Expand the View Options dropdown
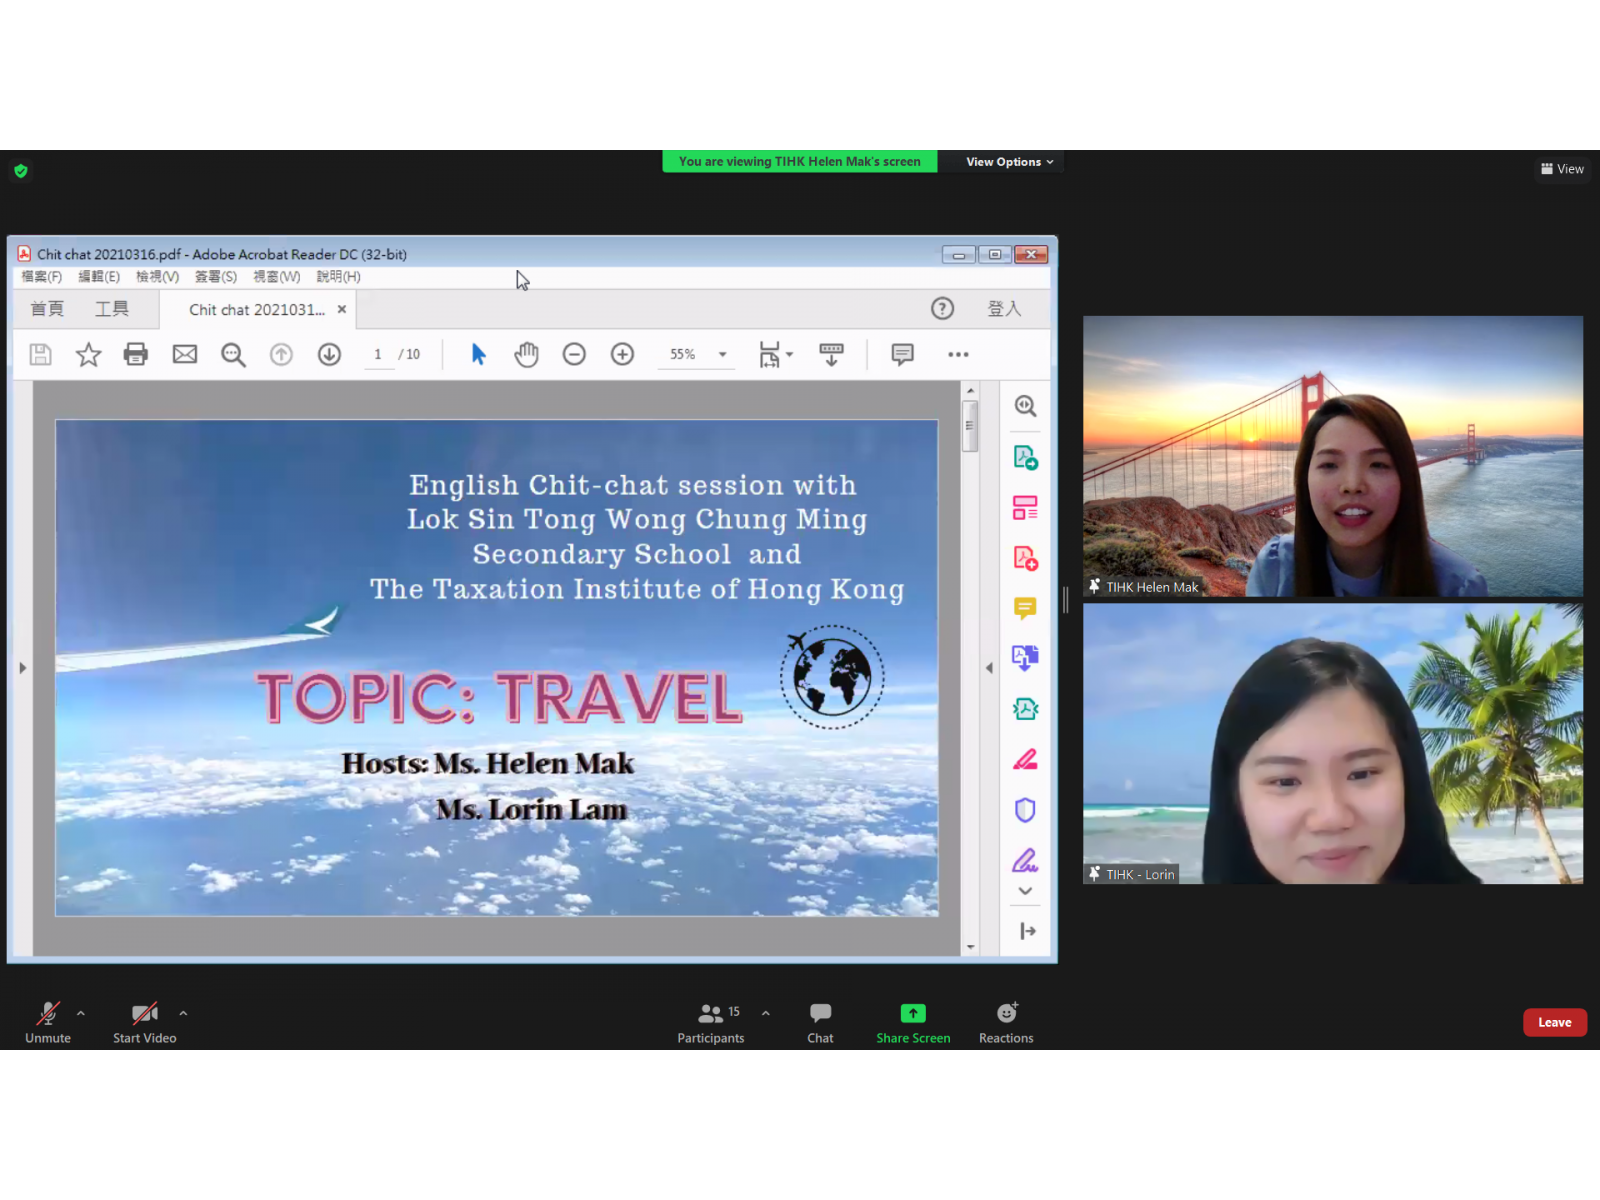The height and width of the screenshot is (1200, 1600). click(x=1009, y=162)
